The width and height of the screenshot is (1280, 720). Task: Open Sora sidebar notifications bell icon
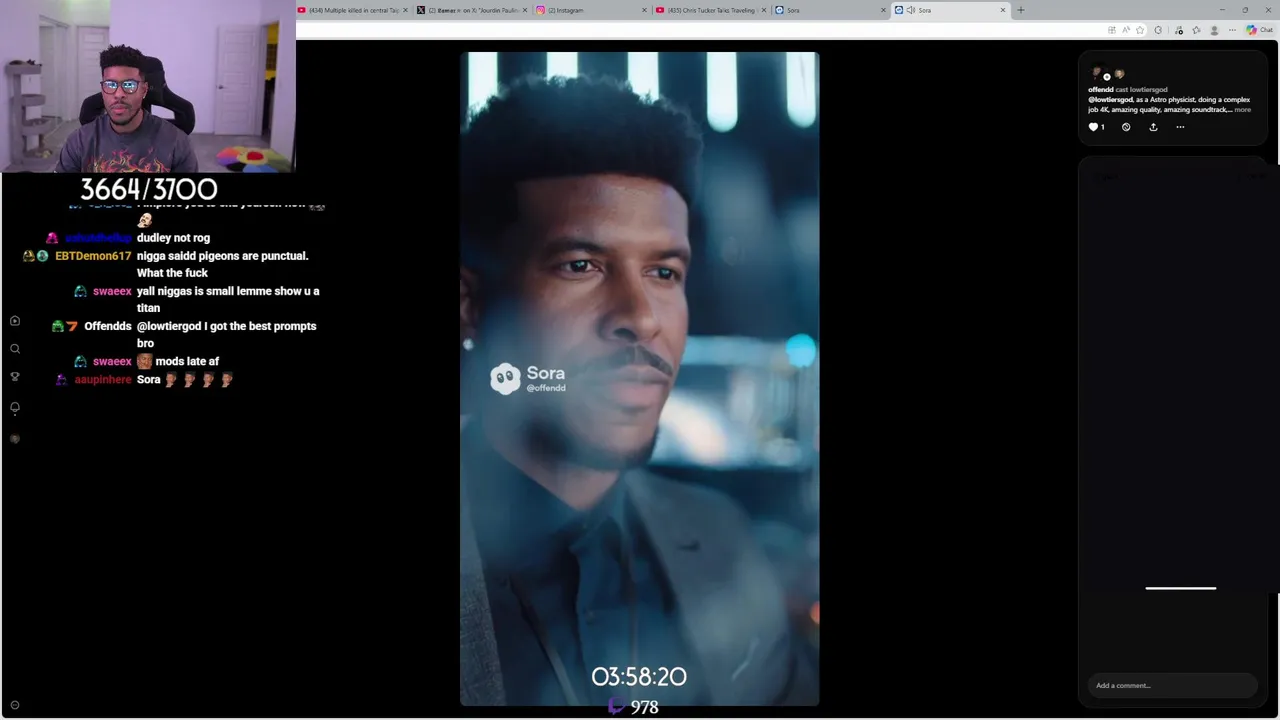(15, 408)
